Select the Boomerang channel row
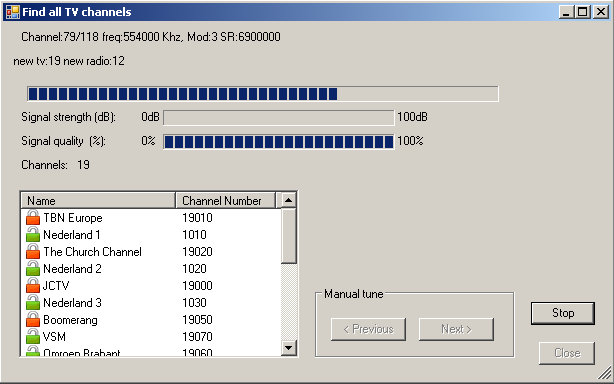The width and height of the screenshot is (614, 384). [151, 320]
